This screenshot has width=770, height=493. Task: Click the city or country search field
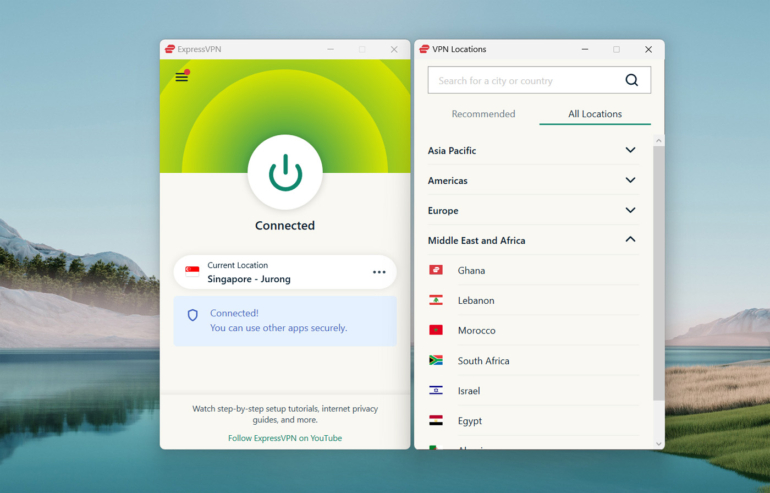525,80
